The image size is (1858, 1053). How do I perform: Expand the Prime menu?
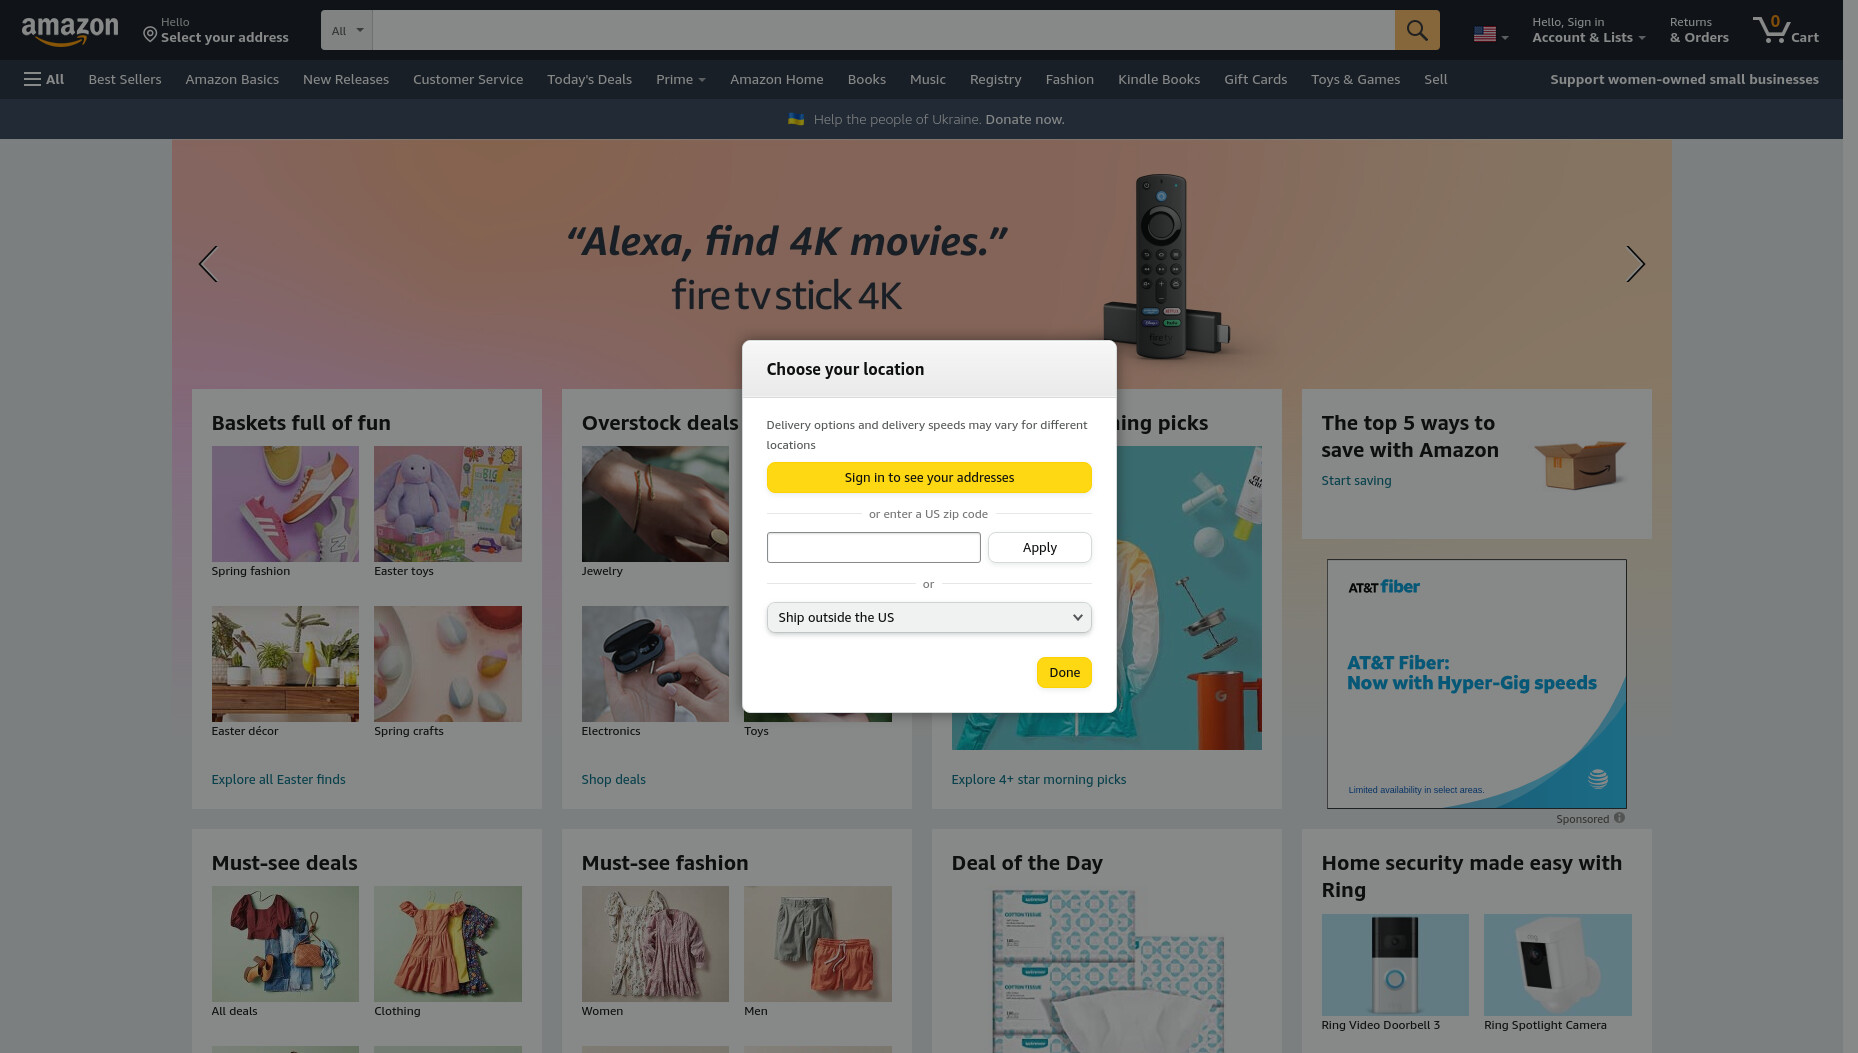point(680,79)
